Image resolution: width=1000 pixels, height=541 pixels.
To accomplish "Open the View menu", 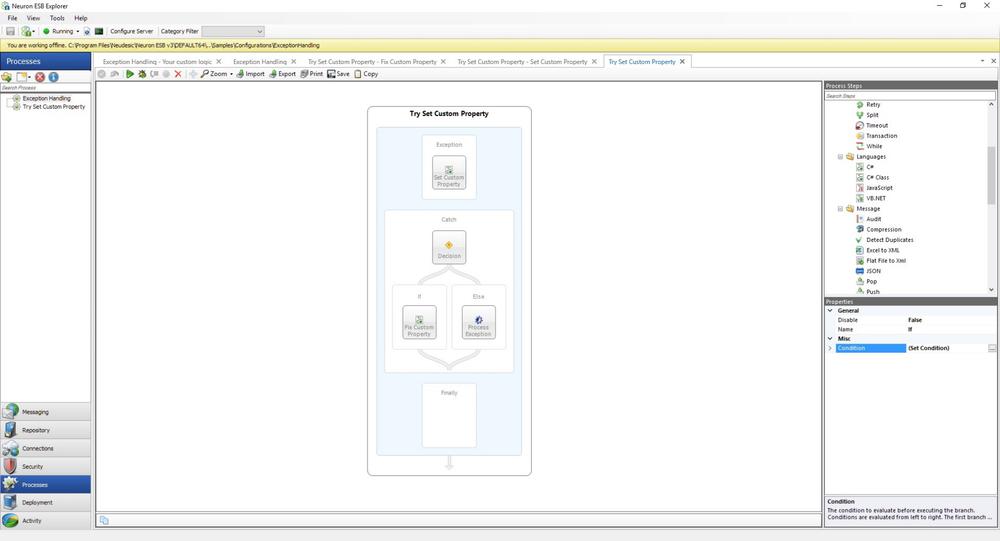I will (33, 18).
